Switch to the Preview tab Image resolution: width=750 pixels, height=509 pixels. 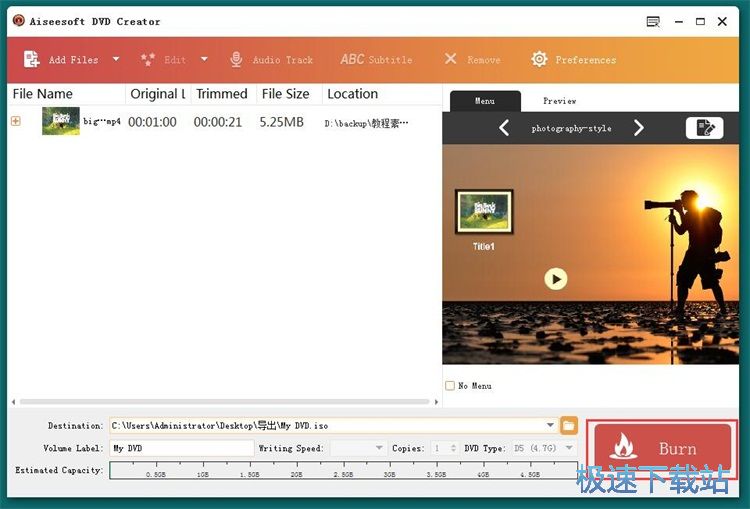tap(560, 101)
